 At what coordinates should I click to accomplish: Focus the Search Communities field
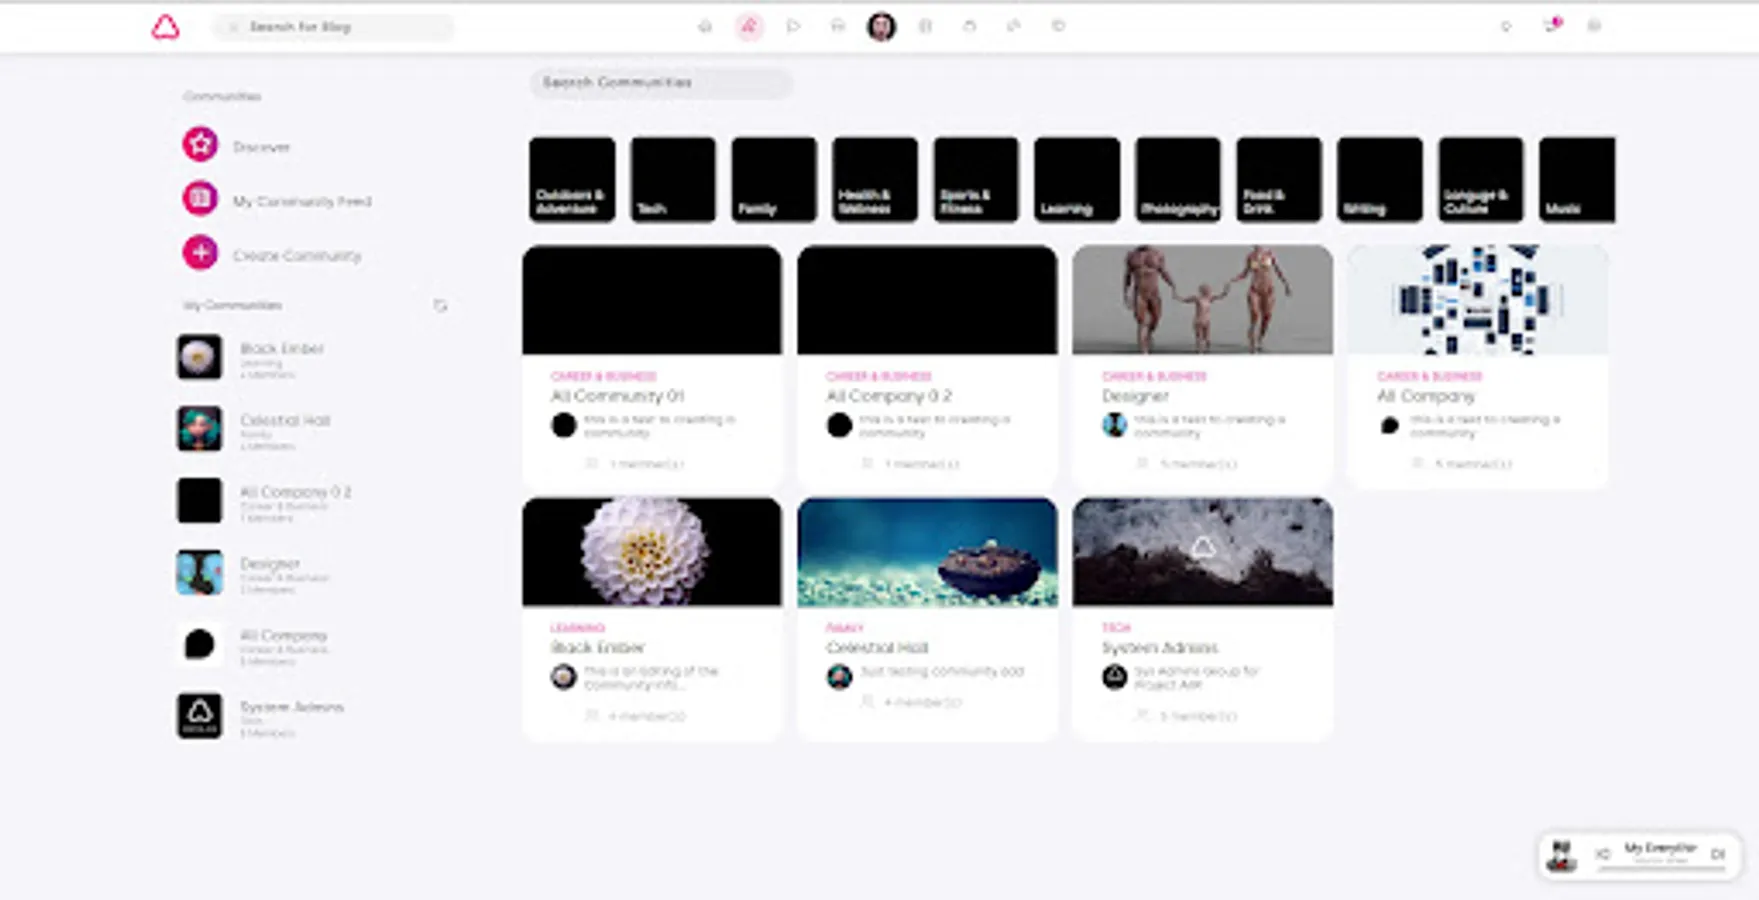(661, 82)
